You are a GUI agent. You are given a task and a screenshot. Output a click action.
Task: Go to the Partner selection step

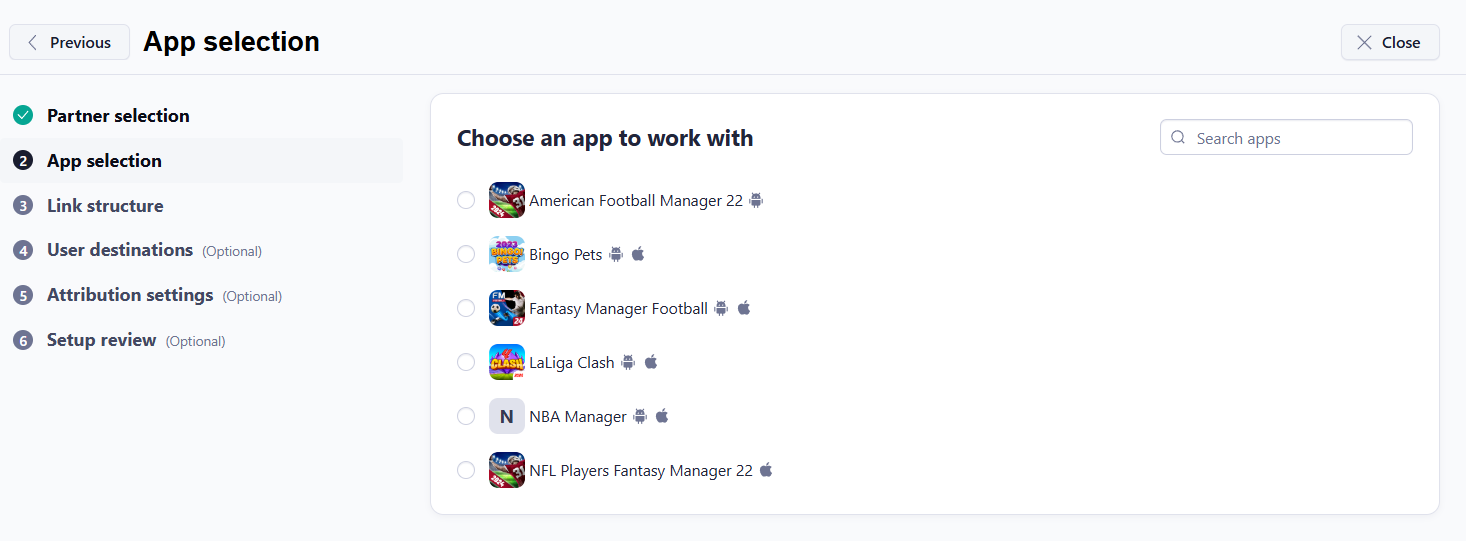tap(118, 116)
